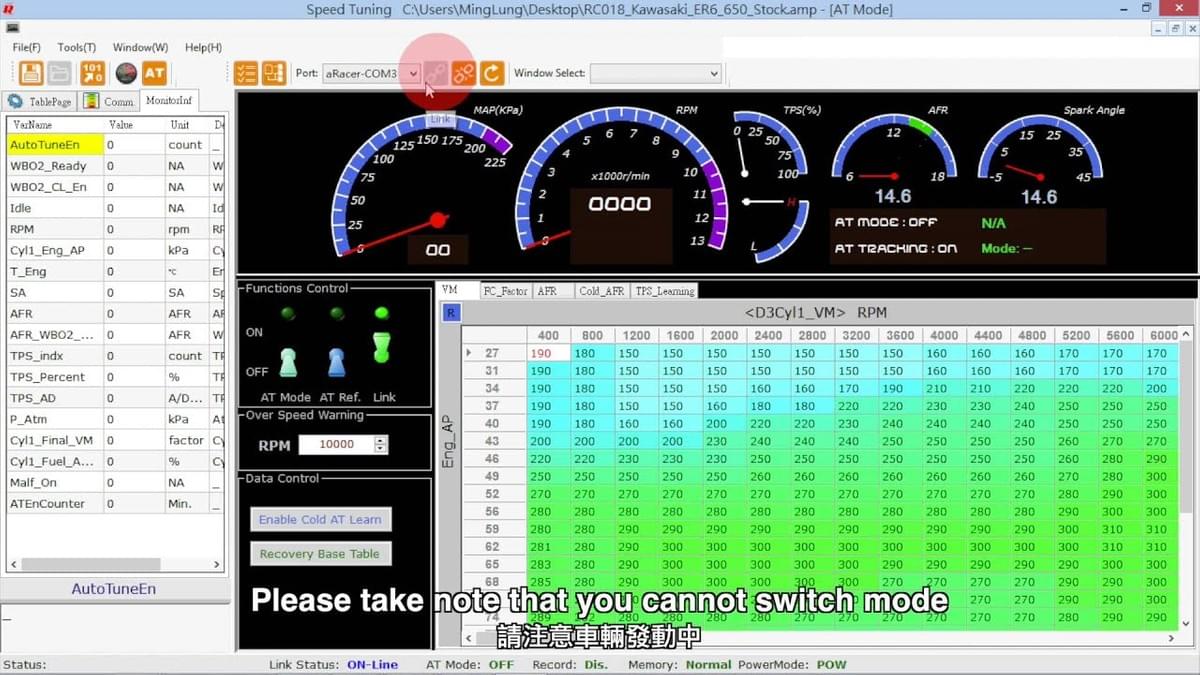
Task: Select the ATEnCounter variable row
Action: click(115, 503)
